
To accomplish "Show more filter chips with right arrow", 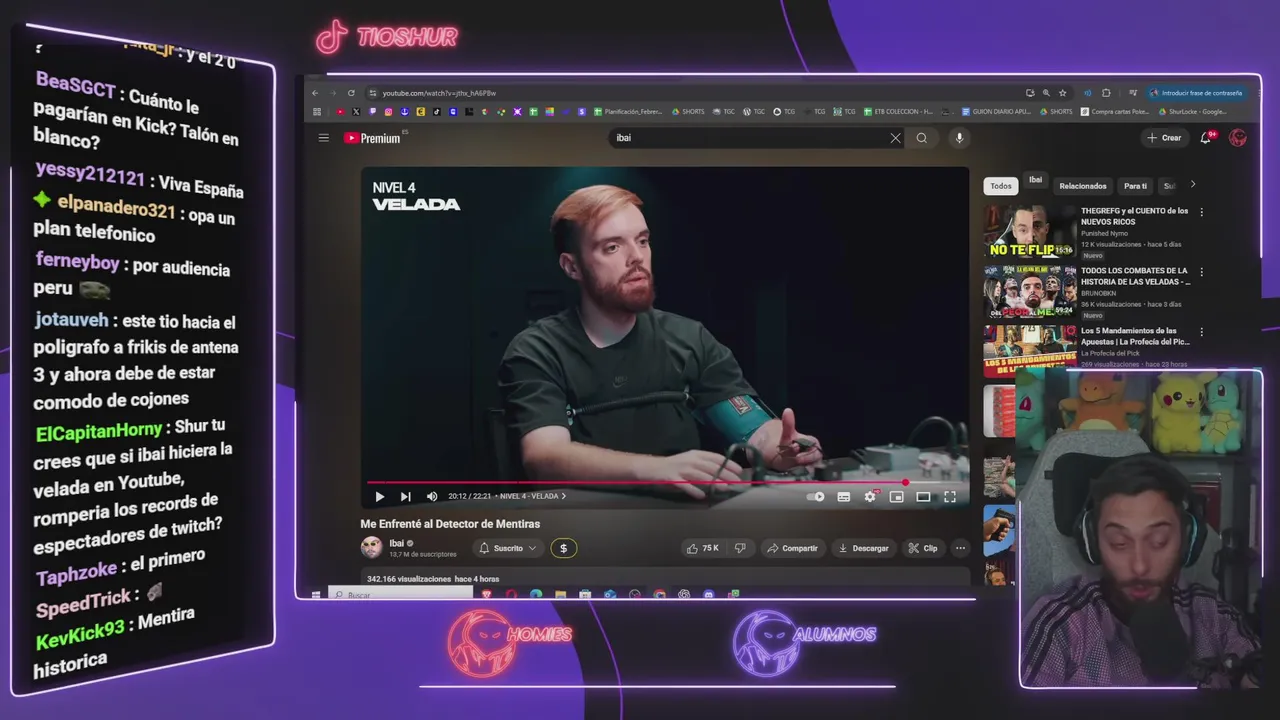I will 1192,185.
